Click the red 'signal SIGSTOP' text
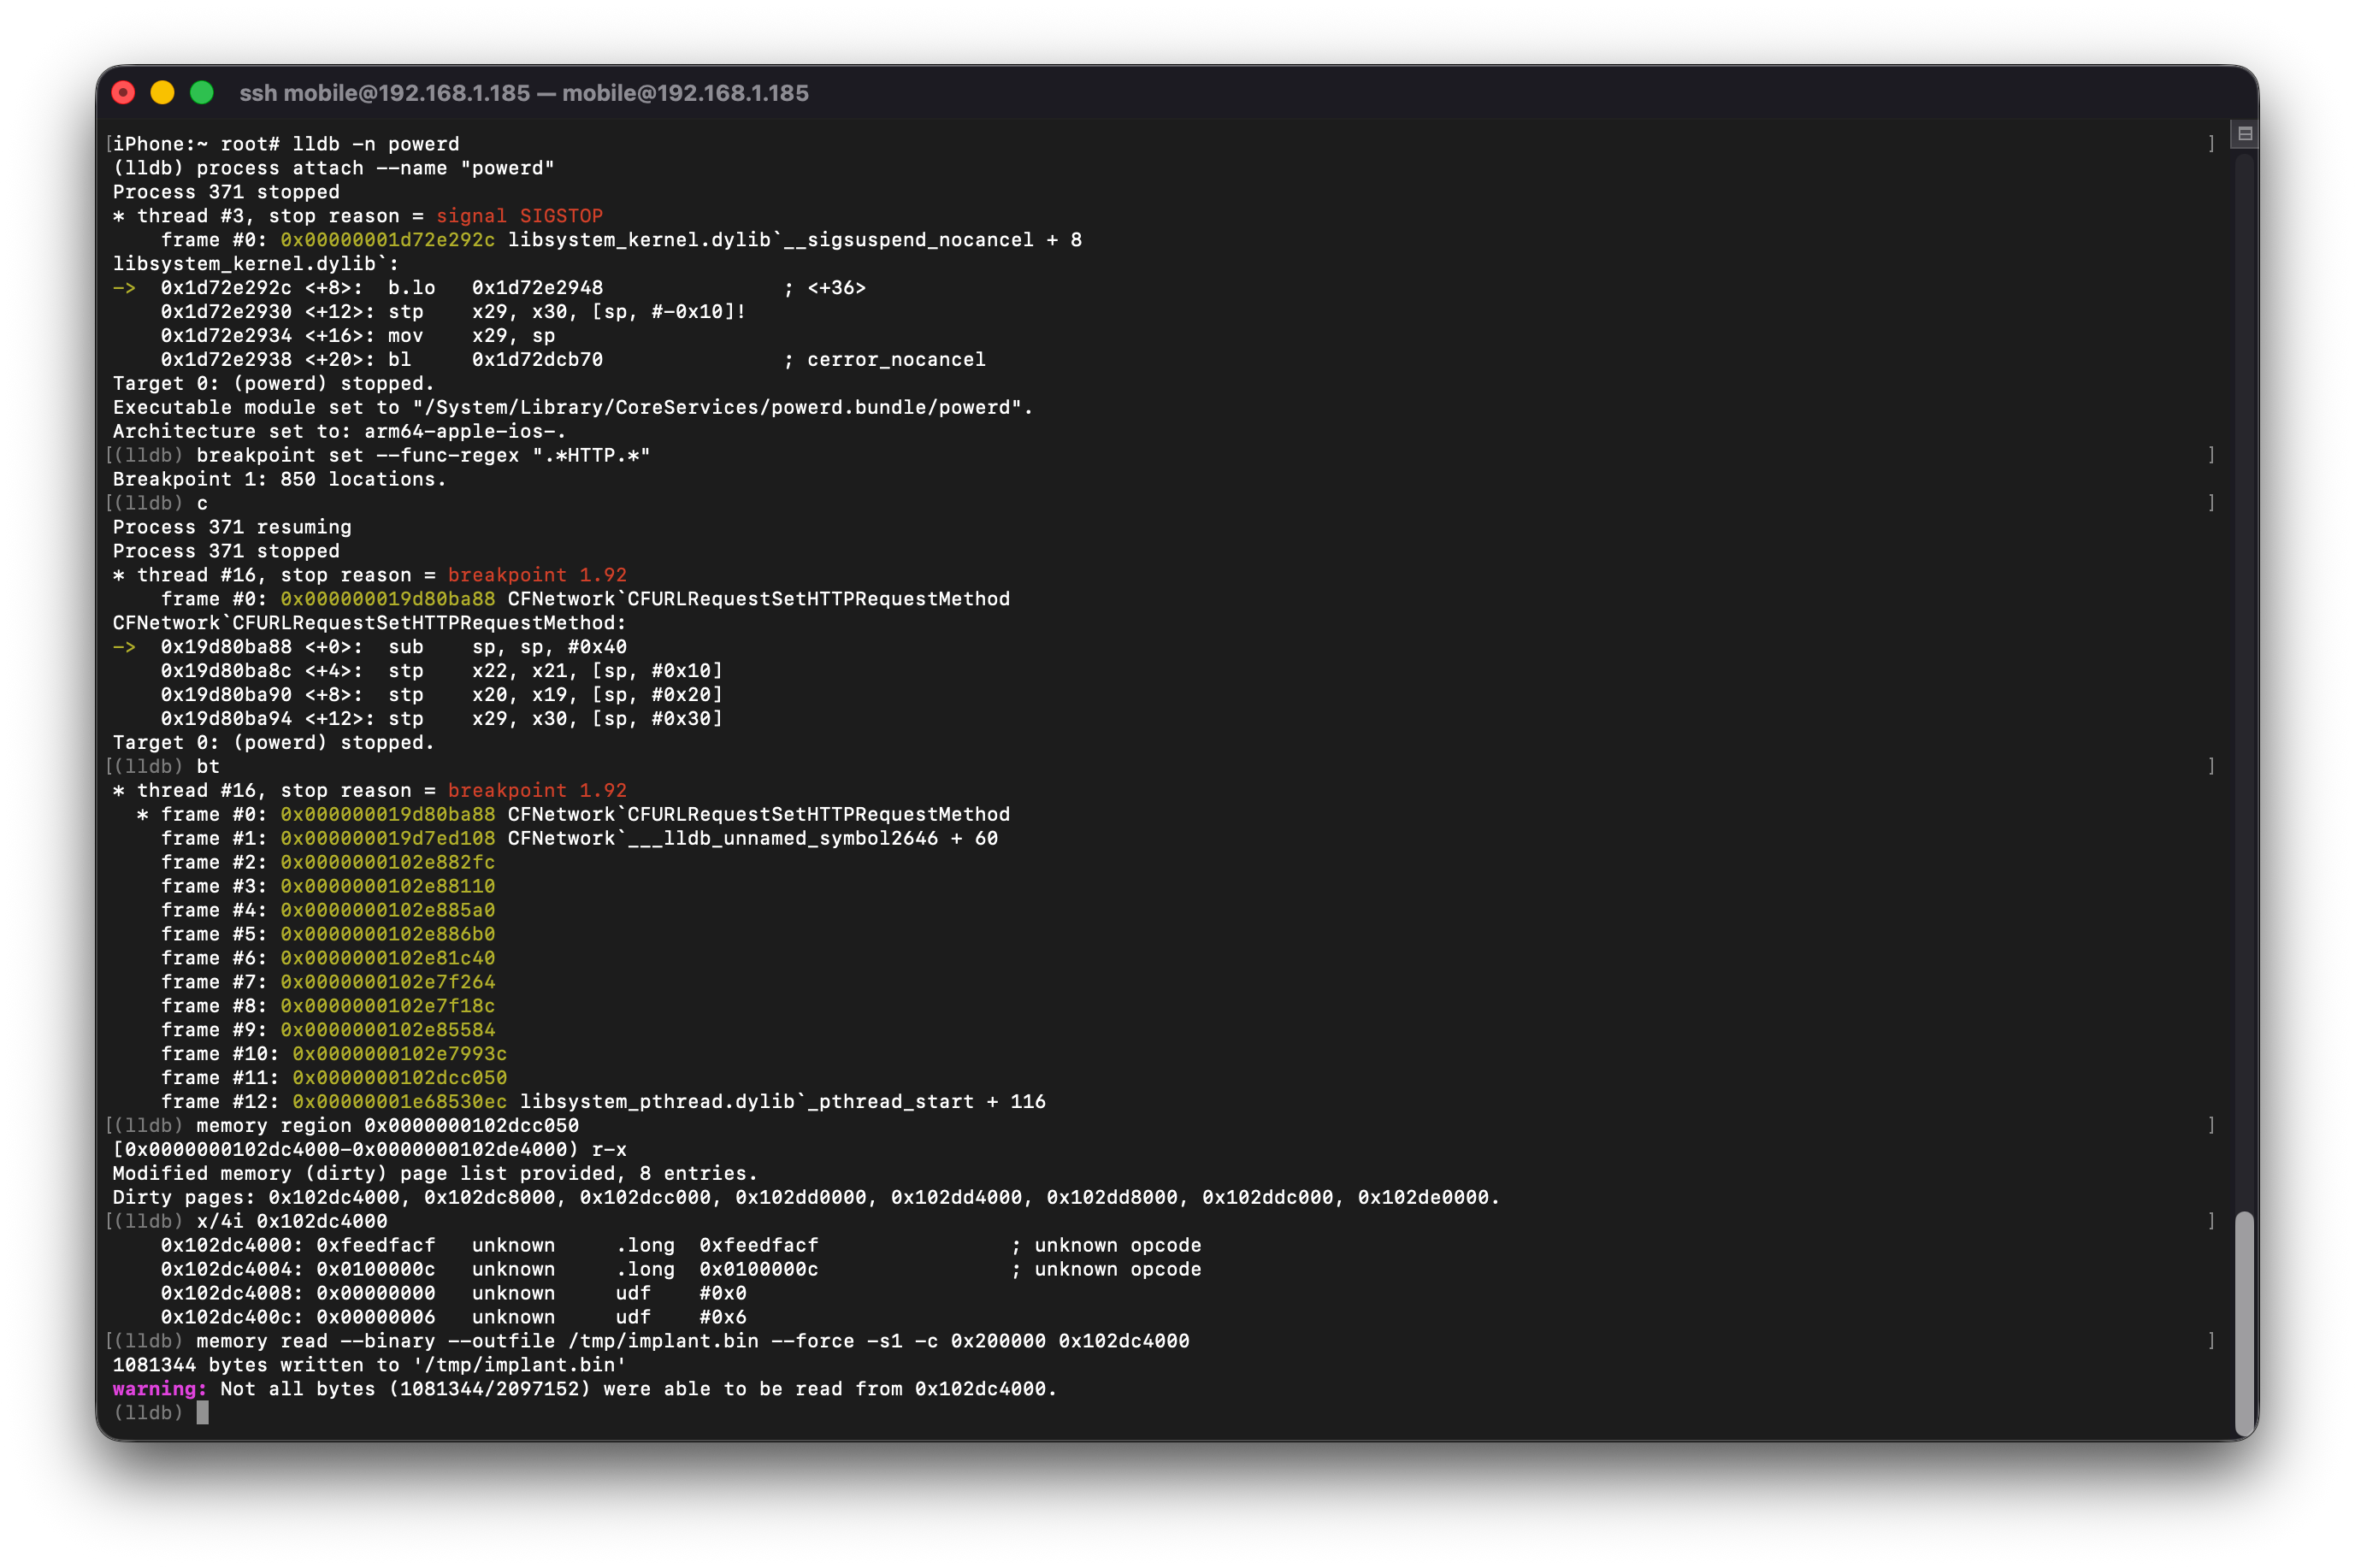 [519, 216]
